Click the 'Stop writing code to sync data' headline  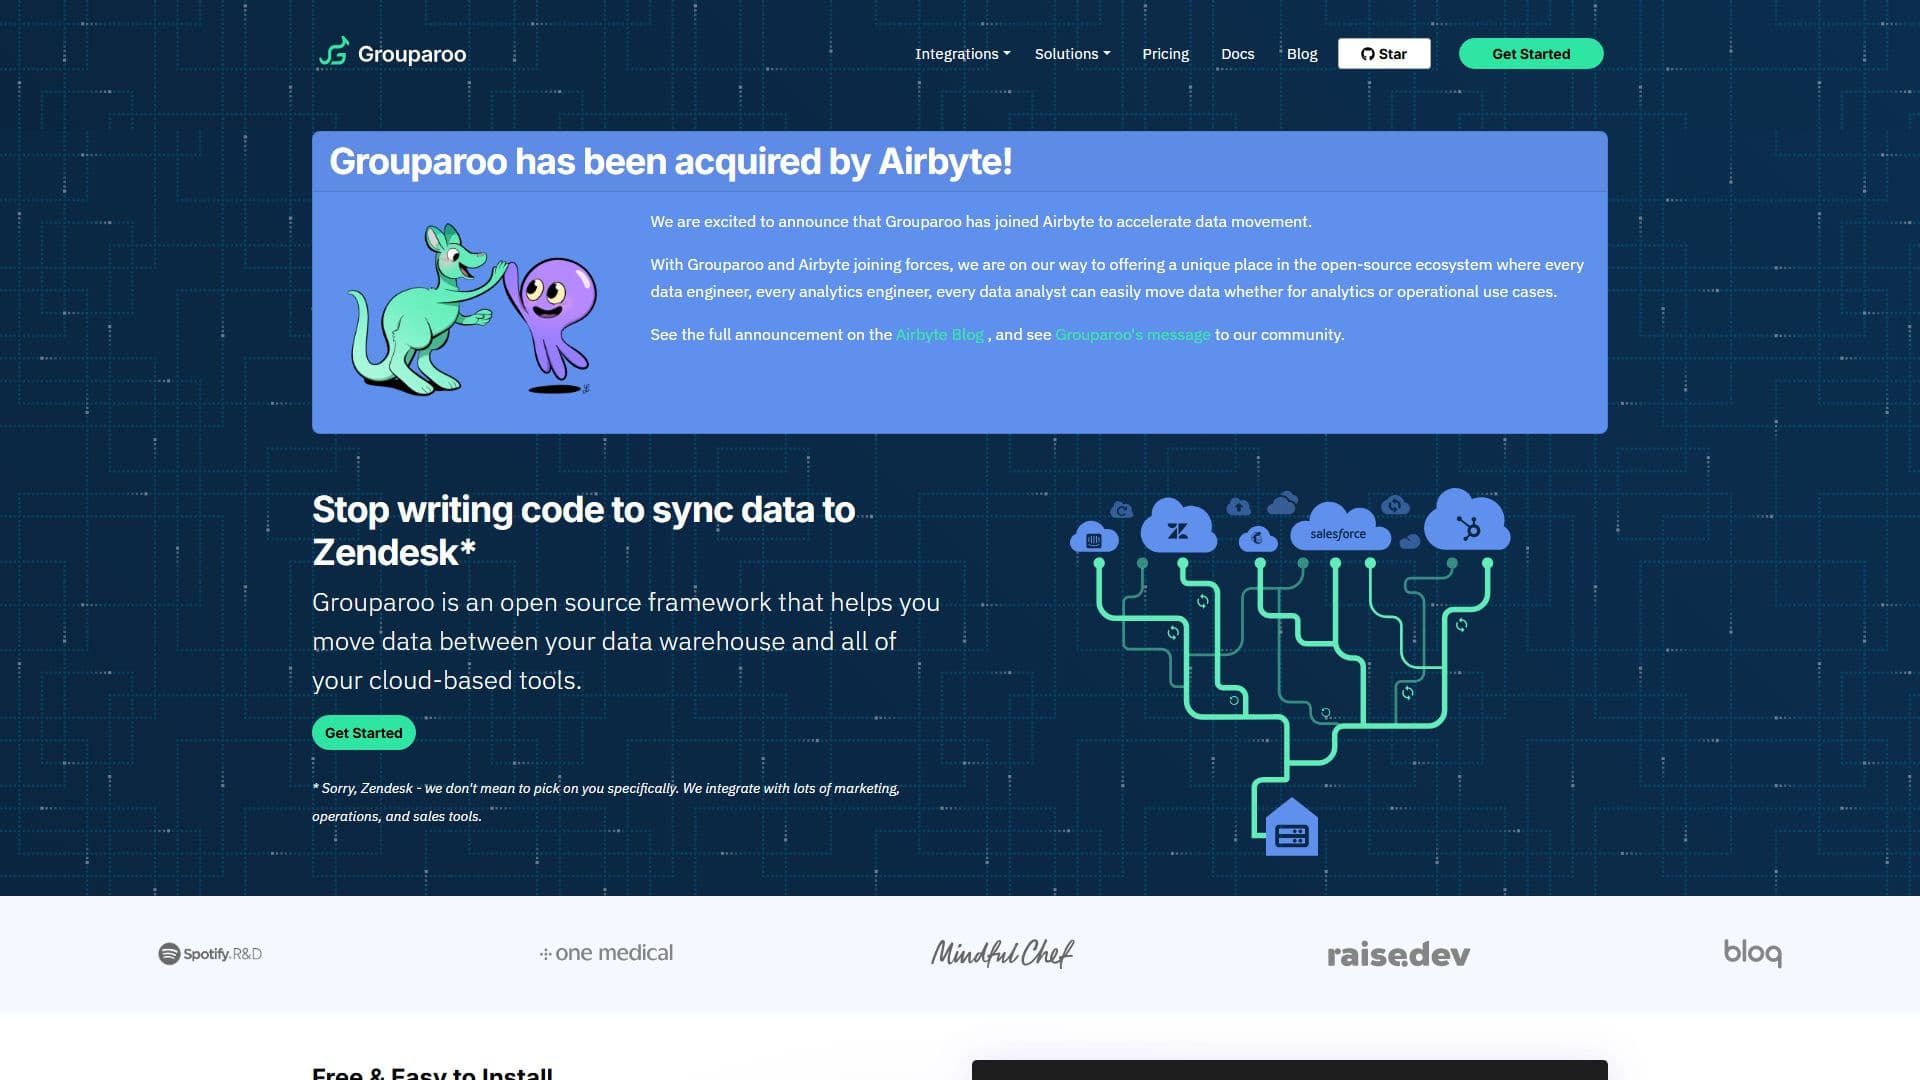click(584, 530)
